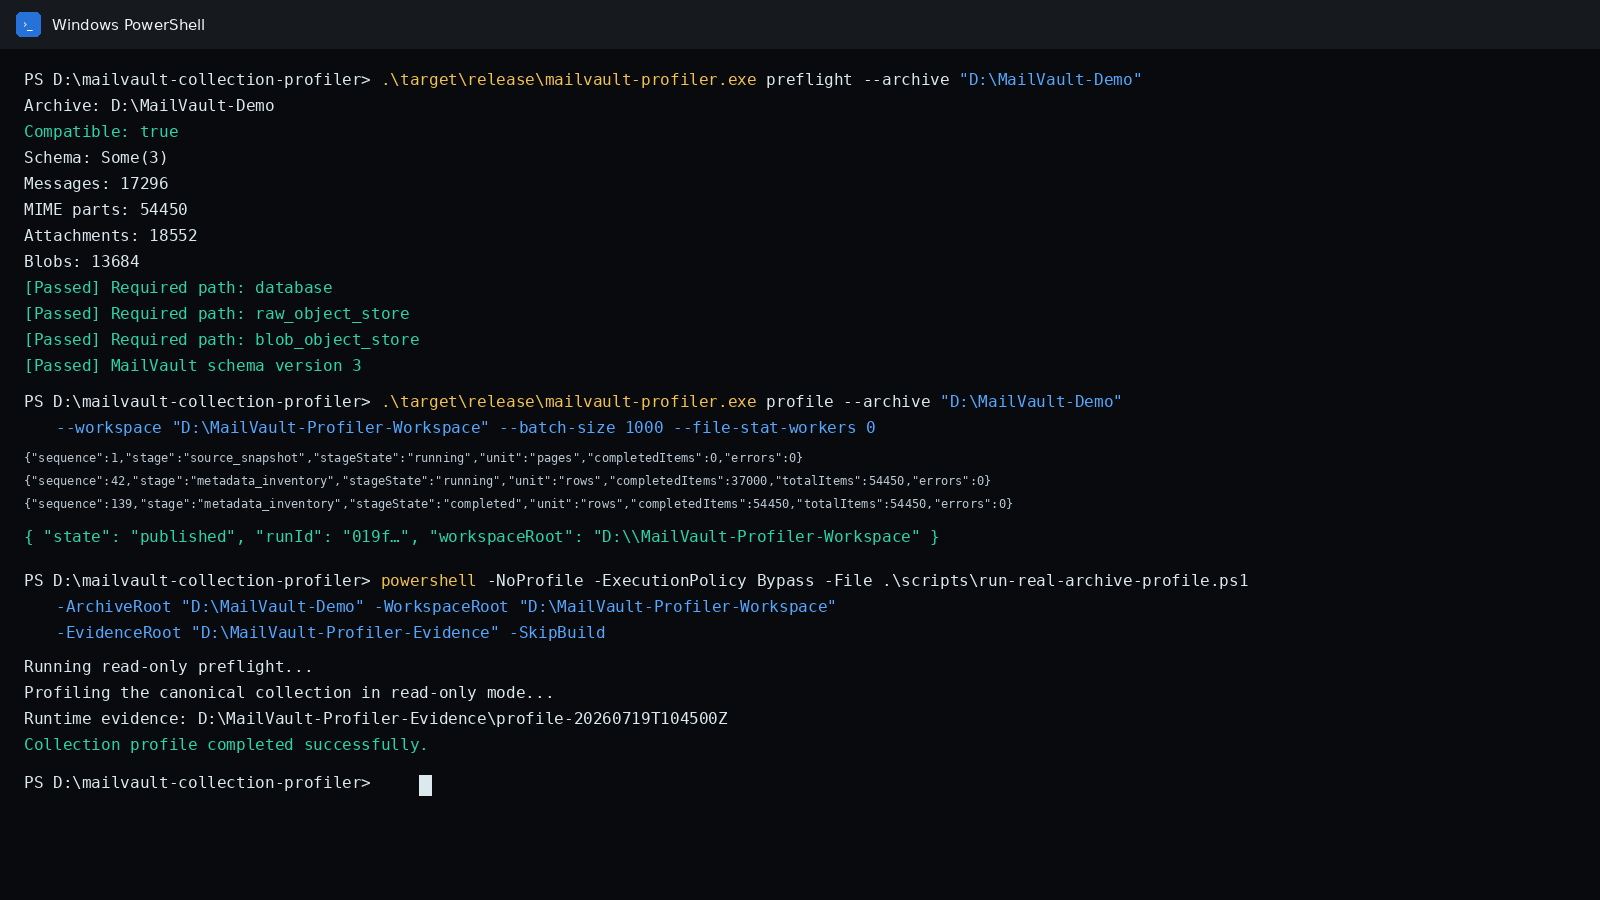Click the JSON line with sequence 42

coord(507,481)
